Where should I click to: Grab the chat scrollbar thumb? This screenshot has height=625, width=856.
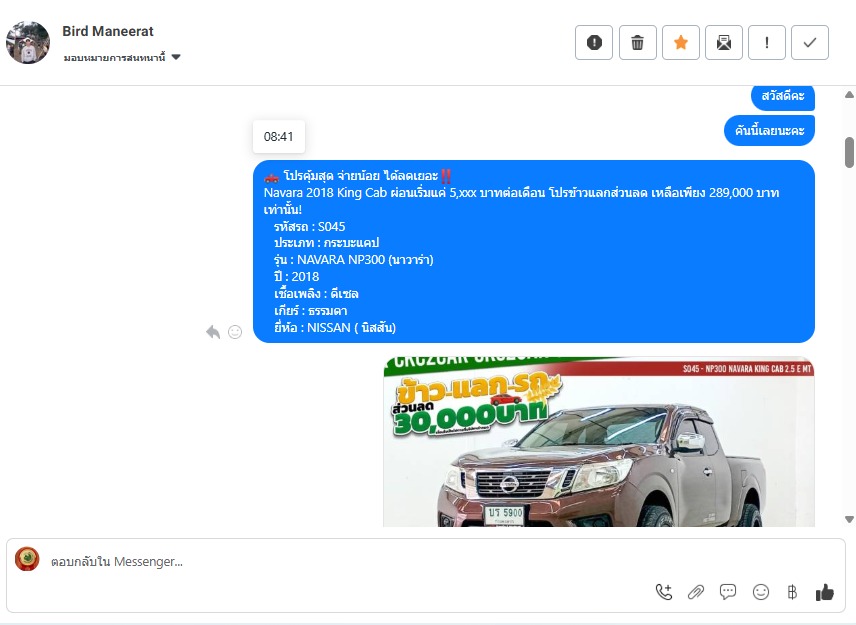coord(849,152)
